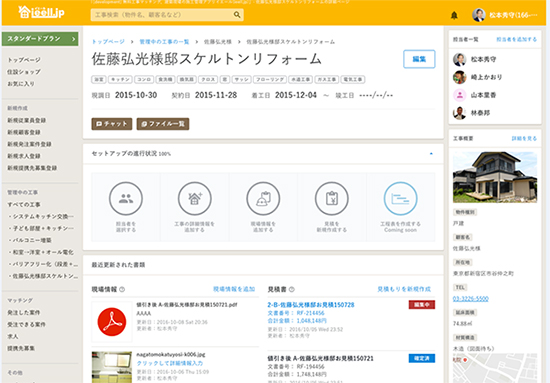Viewport: 550px width, 383px height.
Task: Click 山本里香 pink placeholder avatar
Action: pos(460,95)
